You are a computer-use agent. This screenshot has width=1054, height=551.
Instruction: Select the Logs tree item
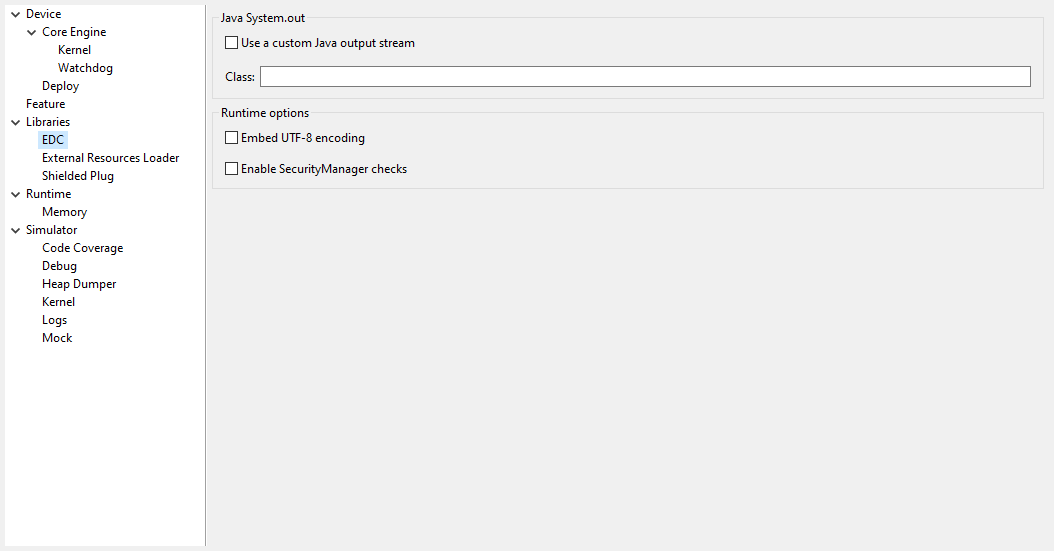(54, 320)
